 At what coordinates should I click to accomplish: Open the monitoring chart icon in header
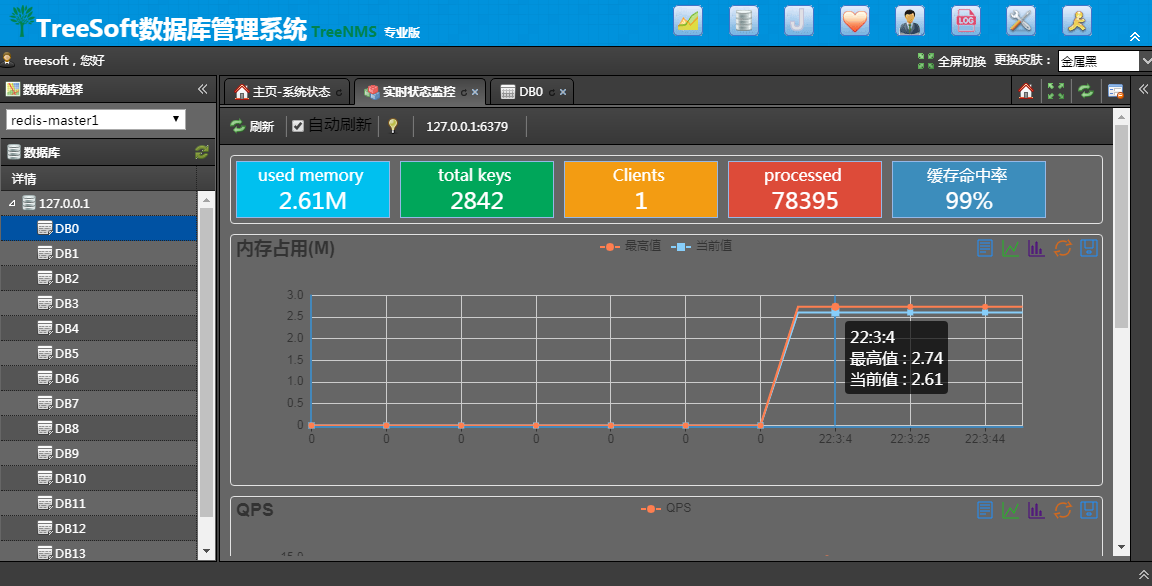click(688, 21)
